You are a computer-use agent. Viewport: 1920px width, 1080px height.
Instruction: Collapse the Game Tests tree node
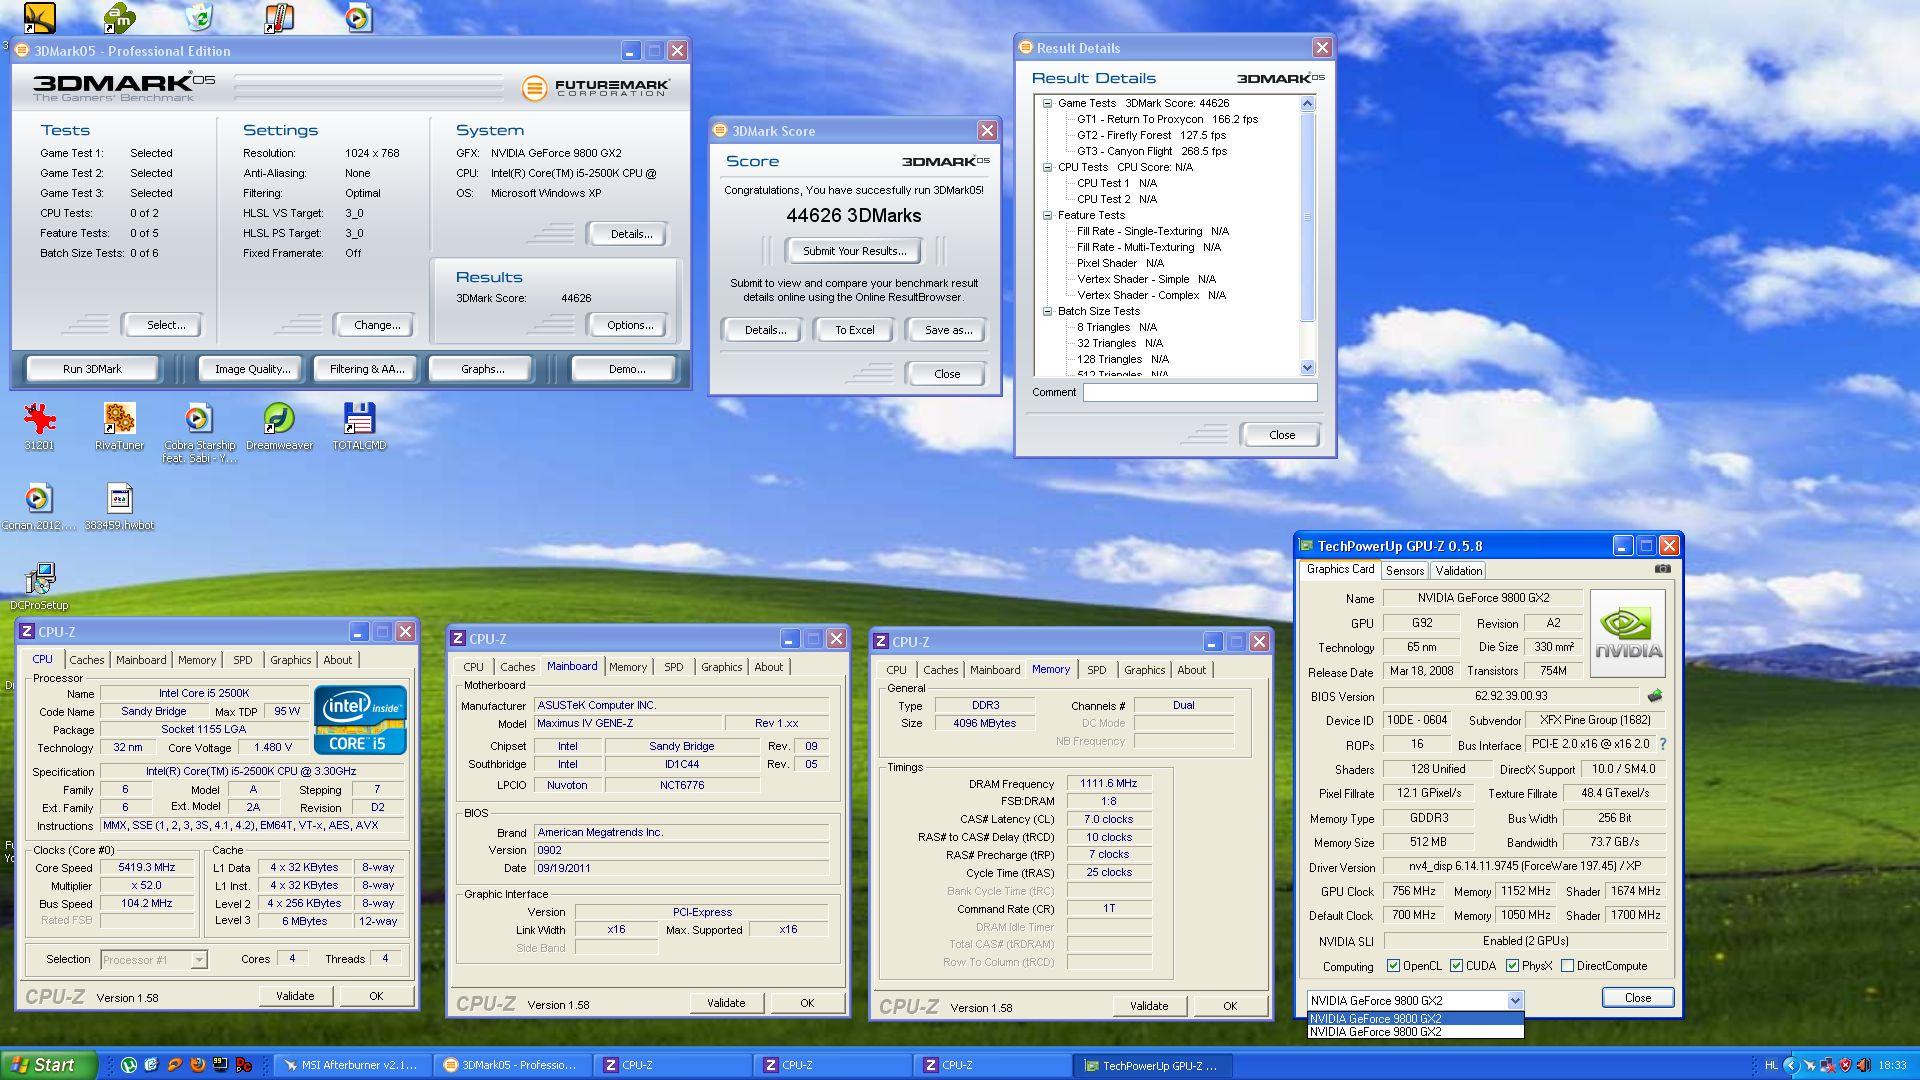click(1047, 103)
